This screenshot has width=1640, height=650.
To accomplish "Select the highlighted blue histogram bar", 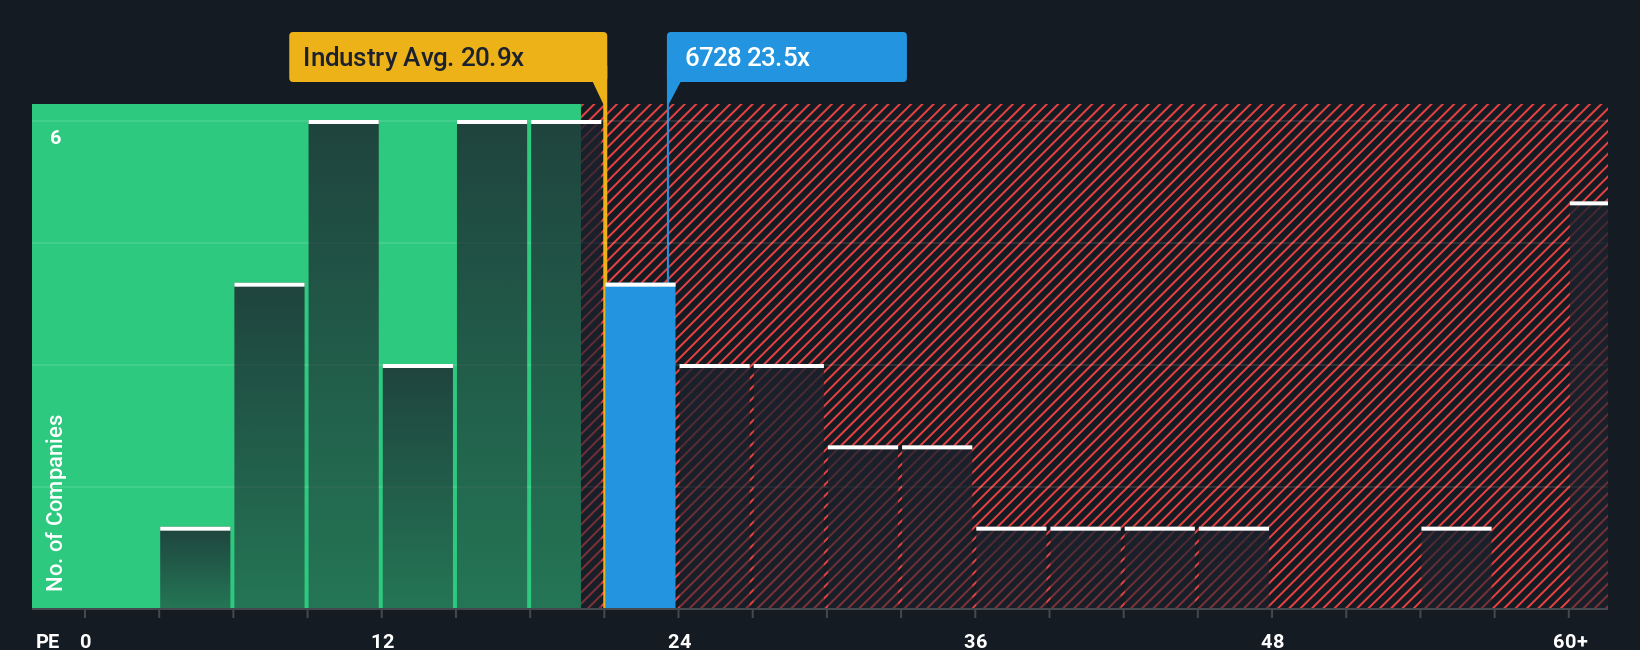I will click(x=640, y=446).
